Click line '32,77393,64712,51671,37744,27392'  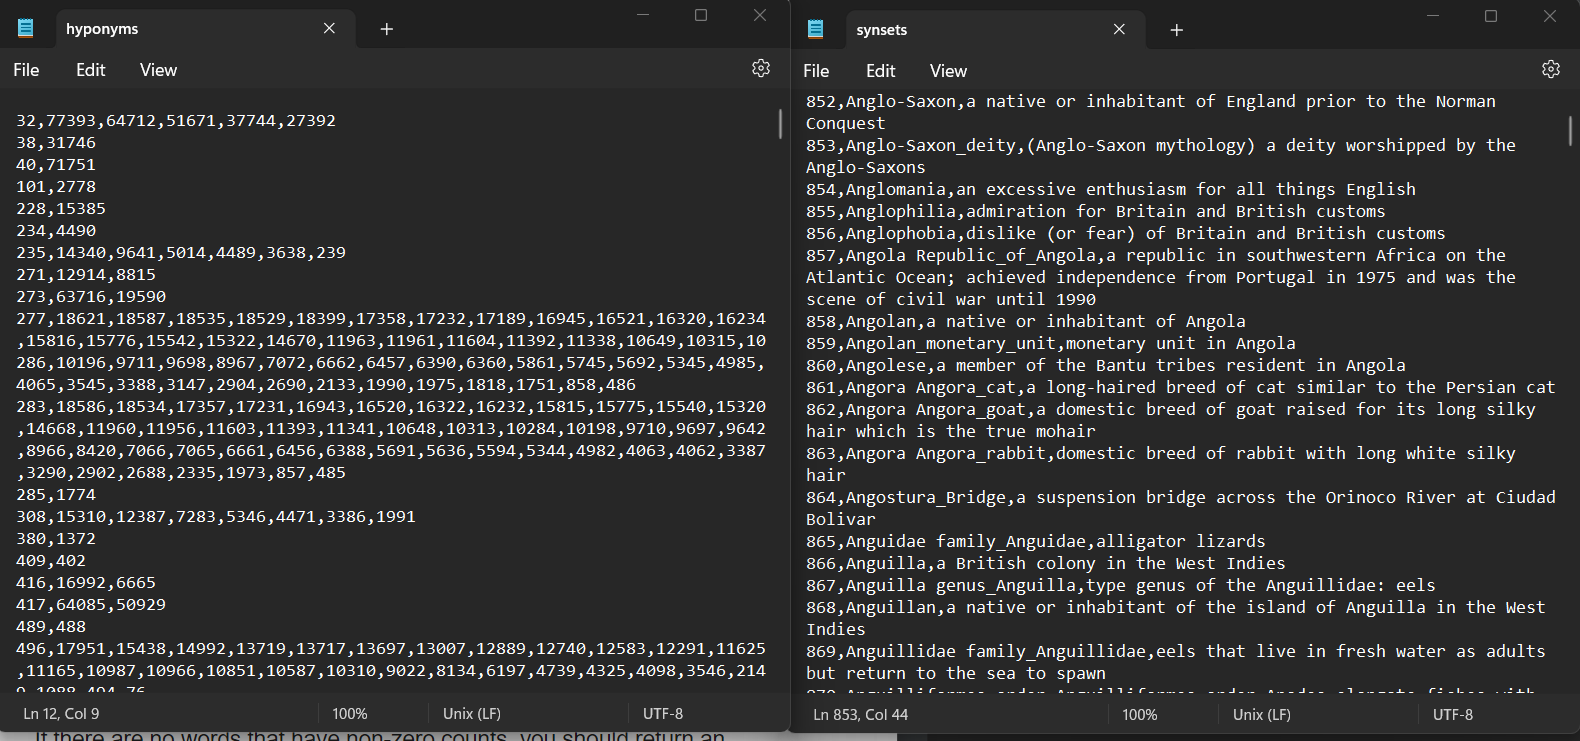[x=176, y=121]
